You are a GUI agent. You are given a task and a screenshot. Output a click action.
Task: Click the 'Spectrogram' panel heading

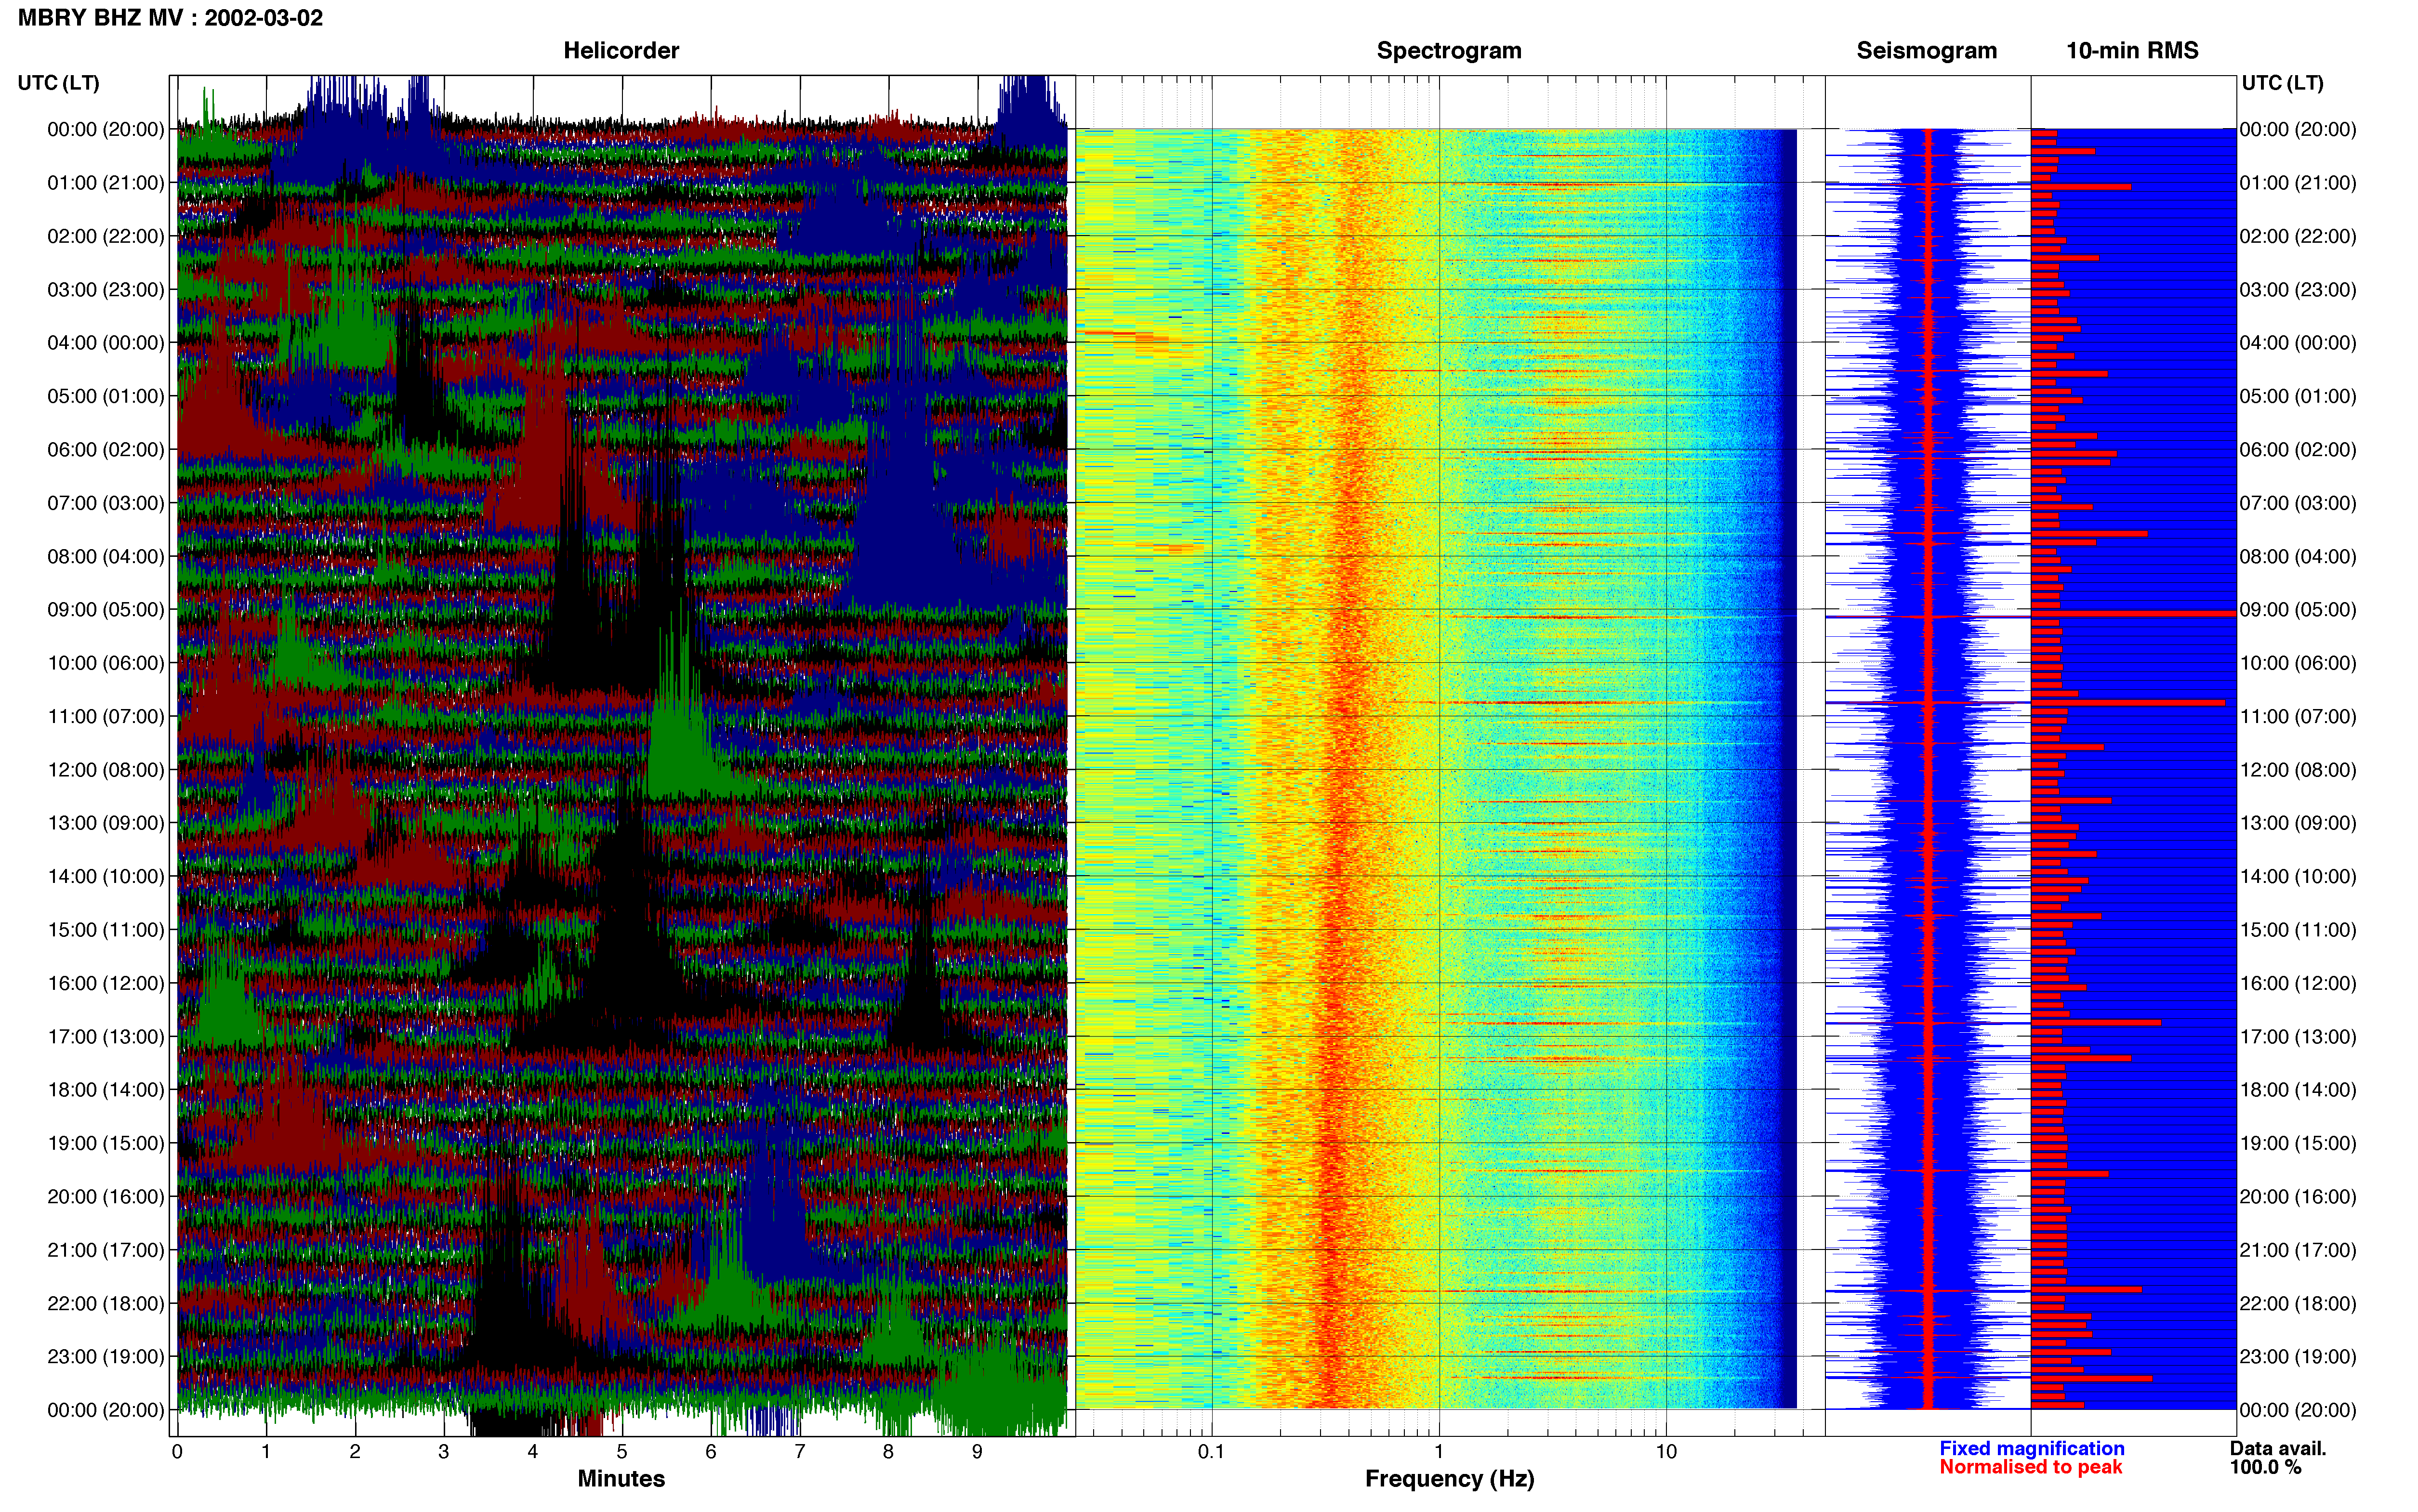click(1449, 51)
